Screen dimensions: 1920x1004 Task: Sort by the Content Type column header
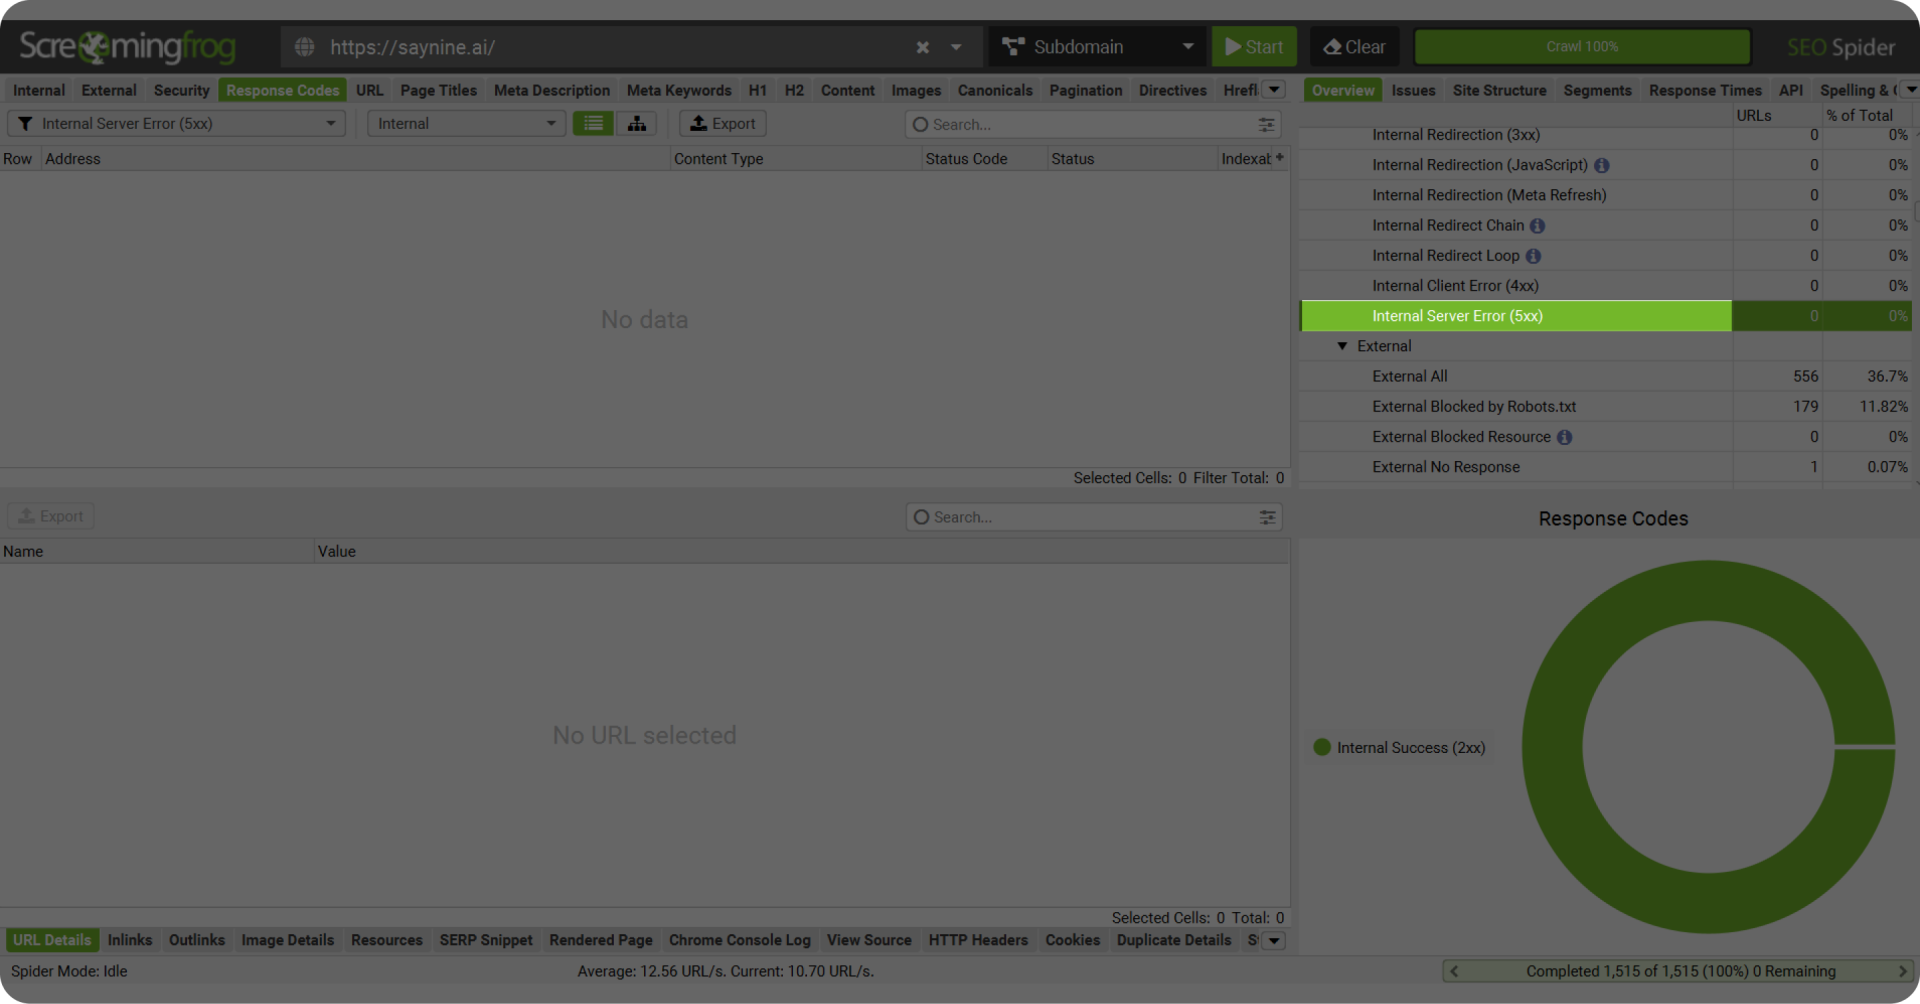[795, 159]
